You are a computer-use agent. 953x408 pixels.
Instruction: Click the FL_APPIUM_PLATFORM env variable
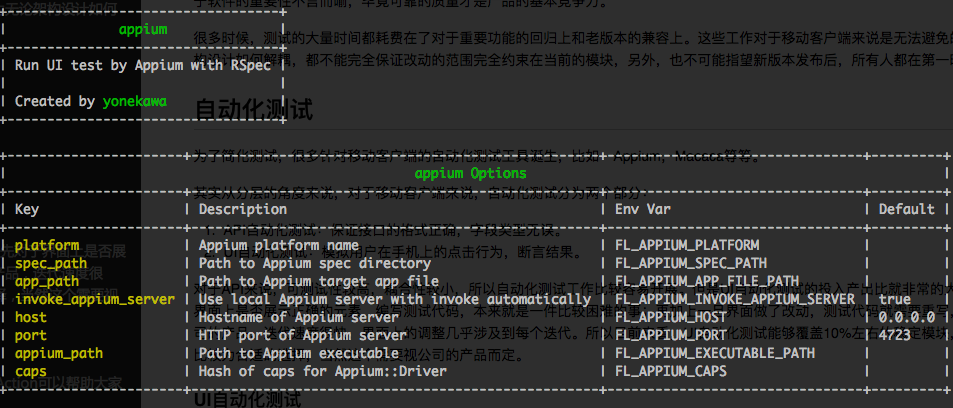(690, 245)
